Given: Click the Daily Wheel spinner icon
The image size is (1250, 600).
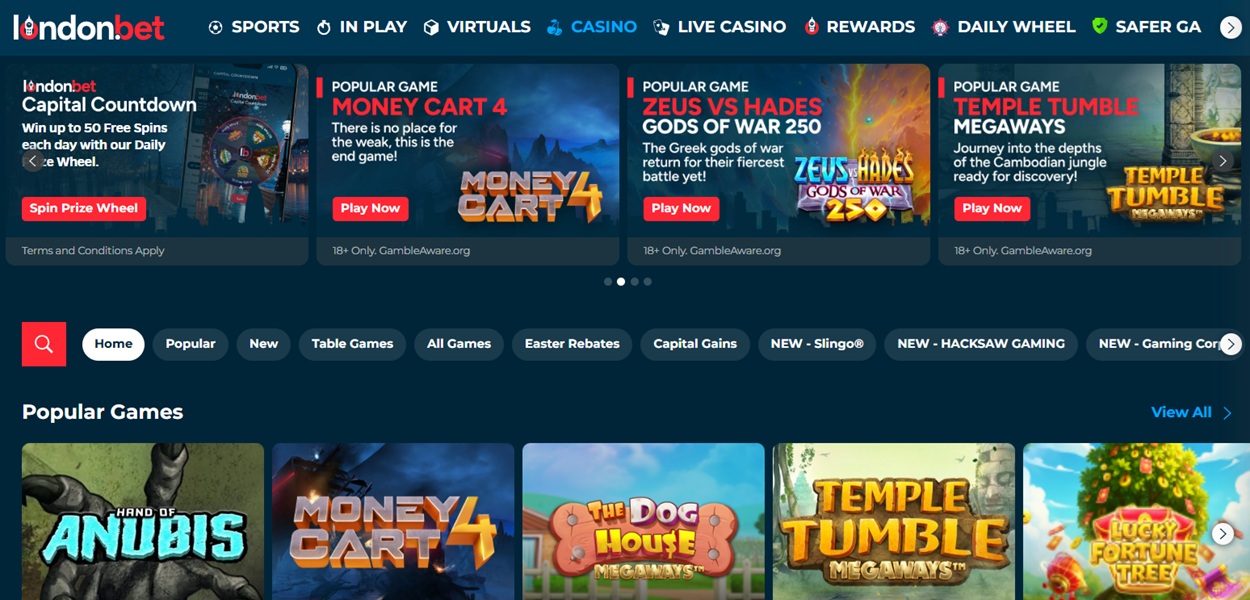Looking at the screenshot, I should (940, 27).
